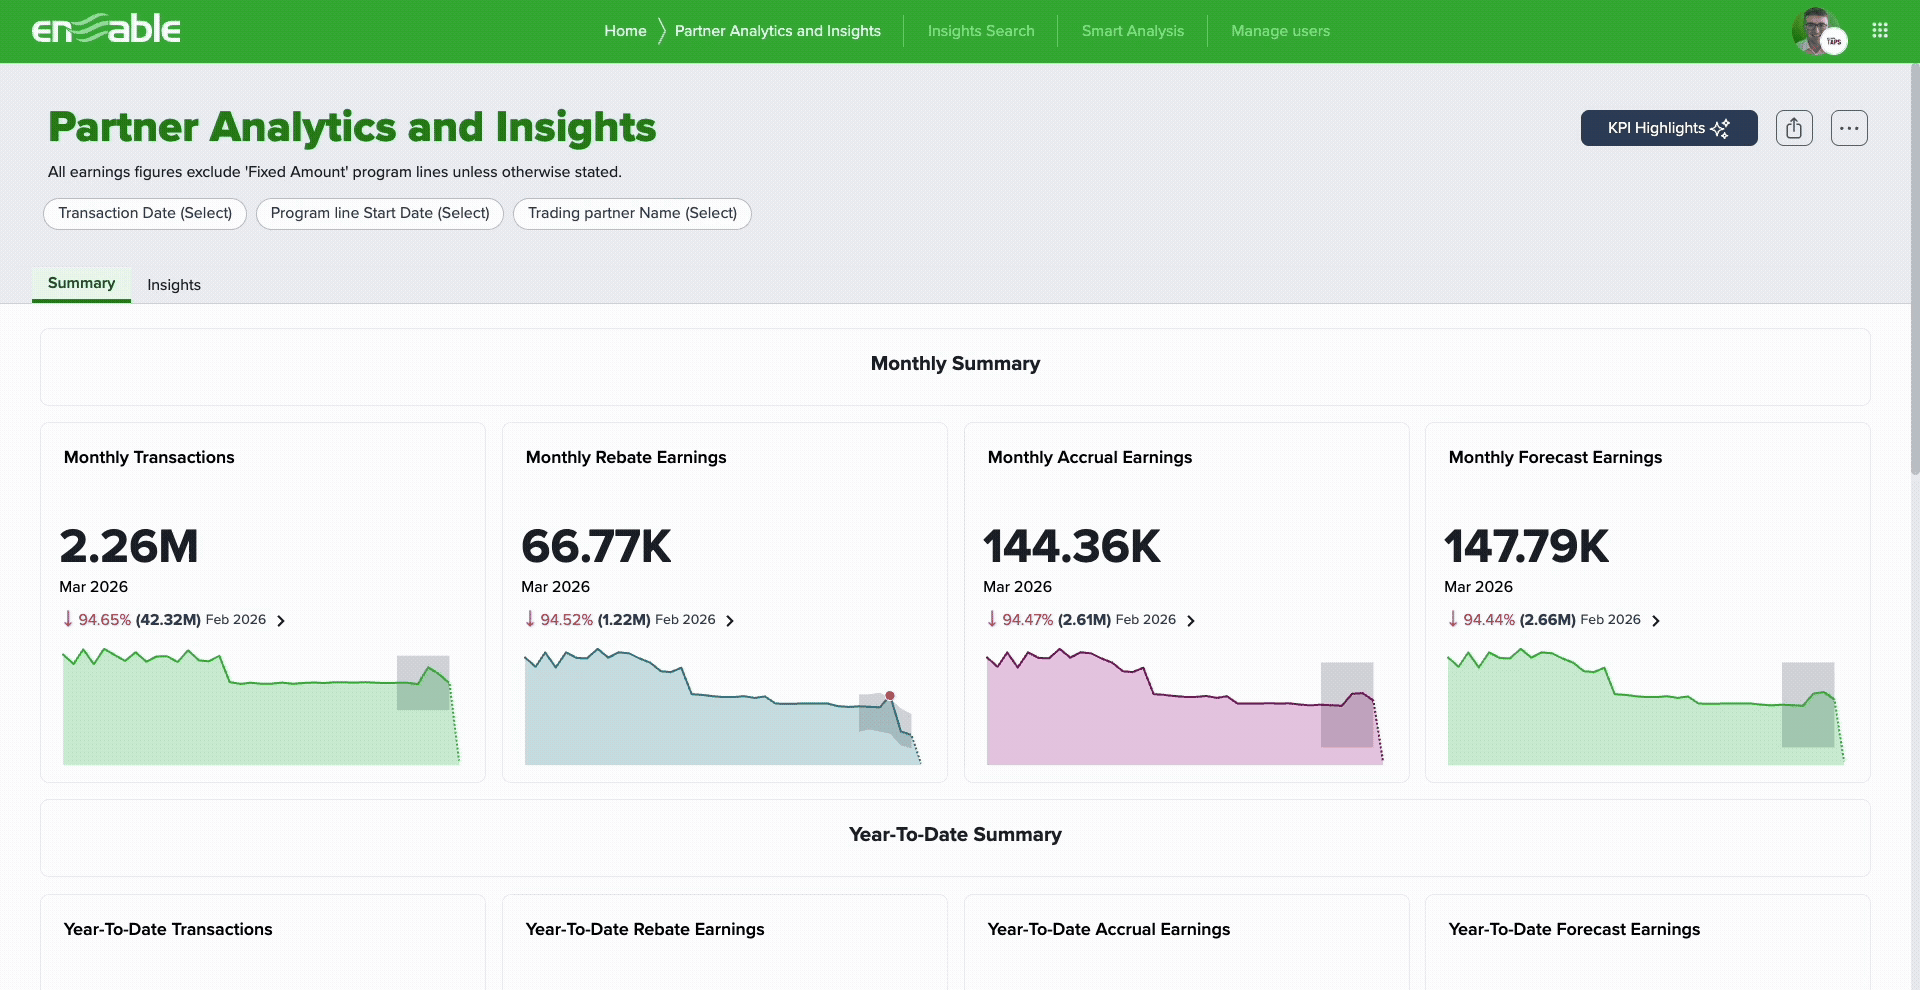Open the KPI Highlights panel

pyautogui.click(x=1668, y=128)
